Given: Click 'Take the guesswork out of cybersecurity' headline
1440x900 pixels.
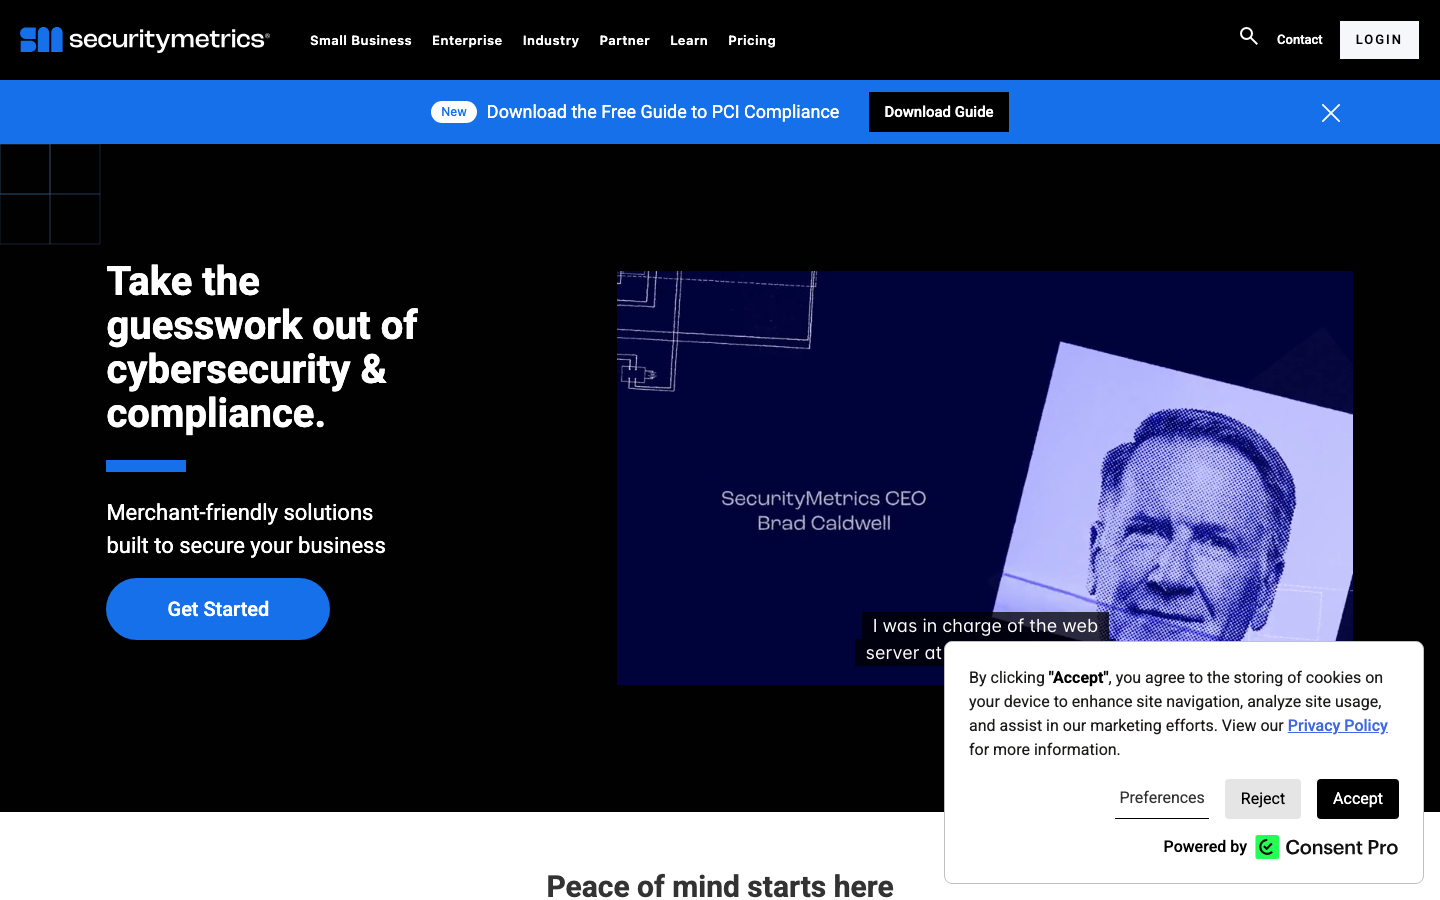Looking at the screenshot, I should pyautogui.click(x=262, y=347).
